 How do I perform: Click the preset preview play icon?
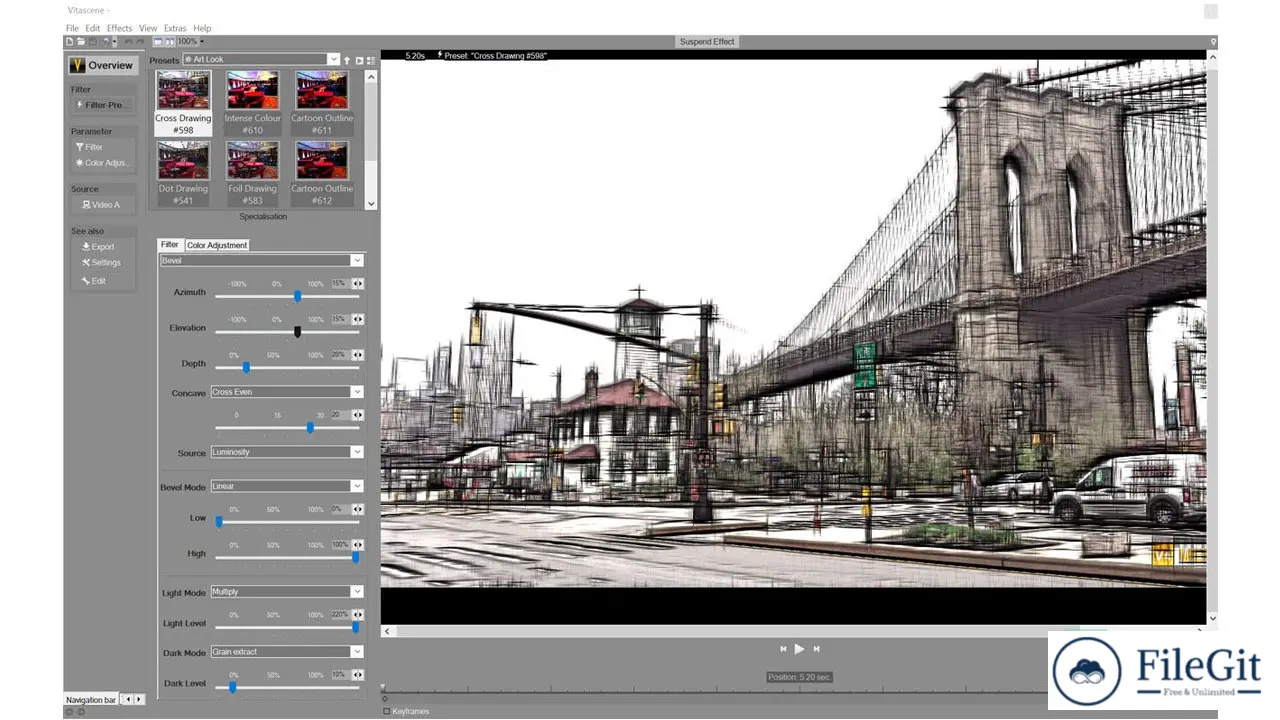click(x=359, y=60)
